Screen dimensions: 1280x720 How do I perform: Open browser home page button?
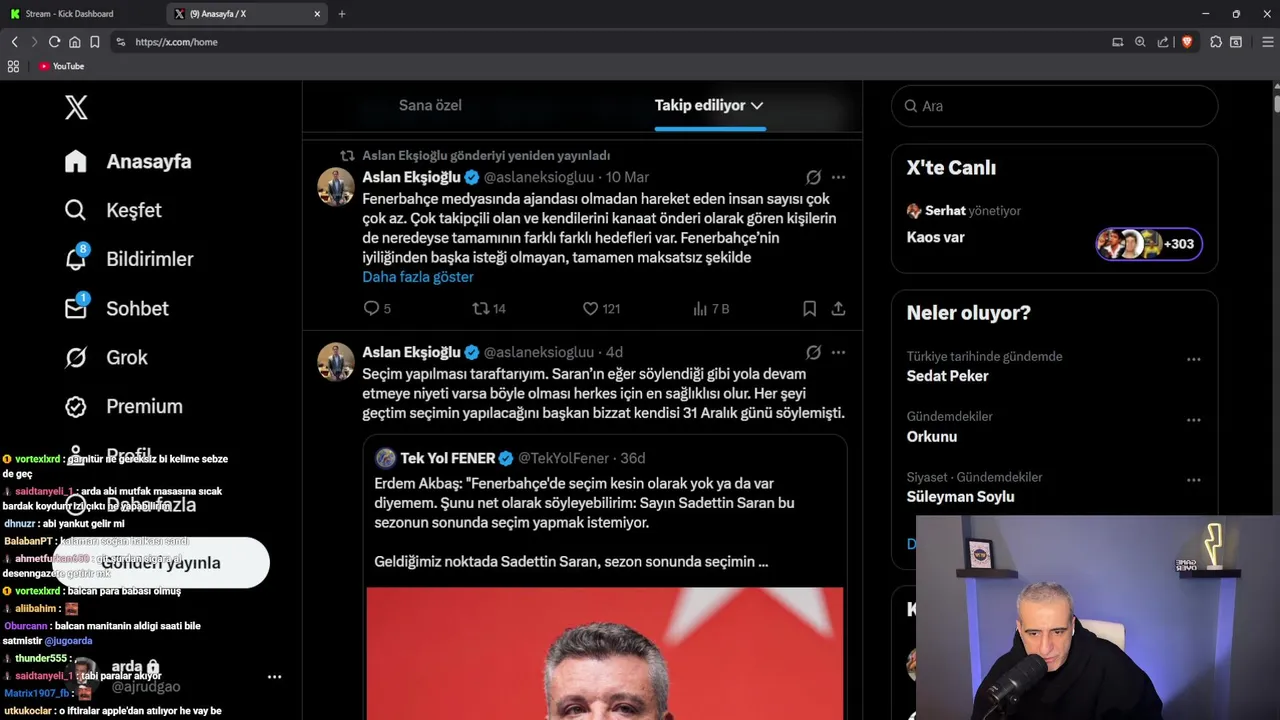(x=74, y=42)
